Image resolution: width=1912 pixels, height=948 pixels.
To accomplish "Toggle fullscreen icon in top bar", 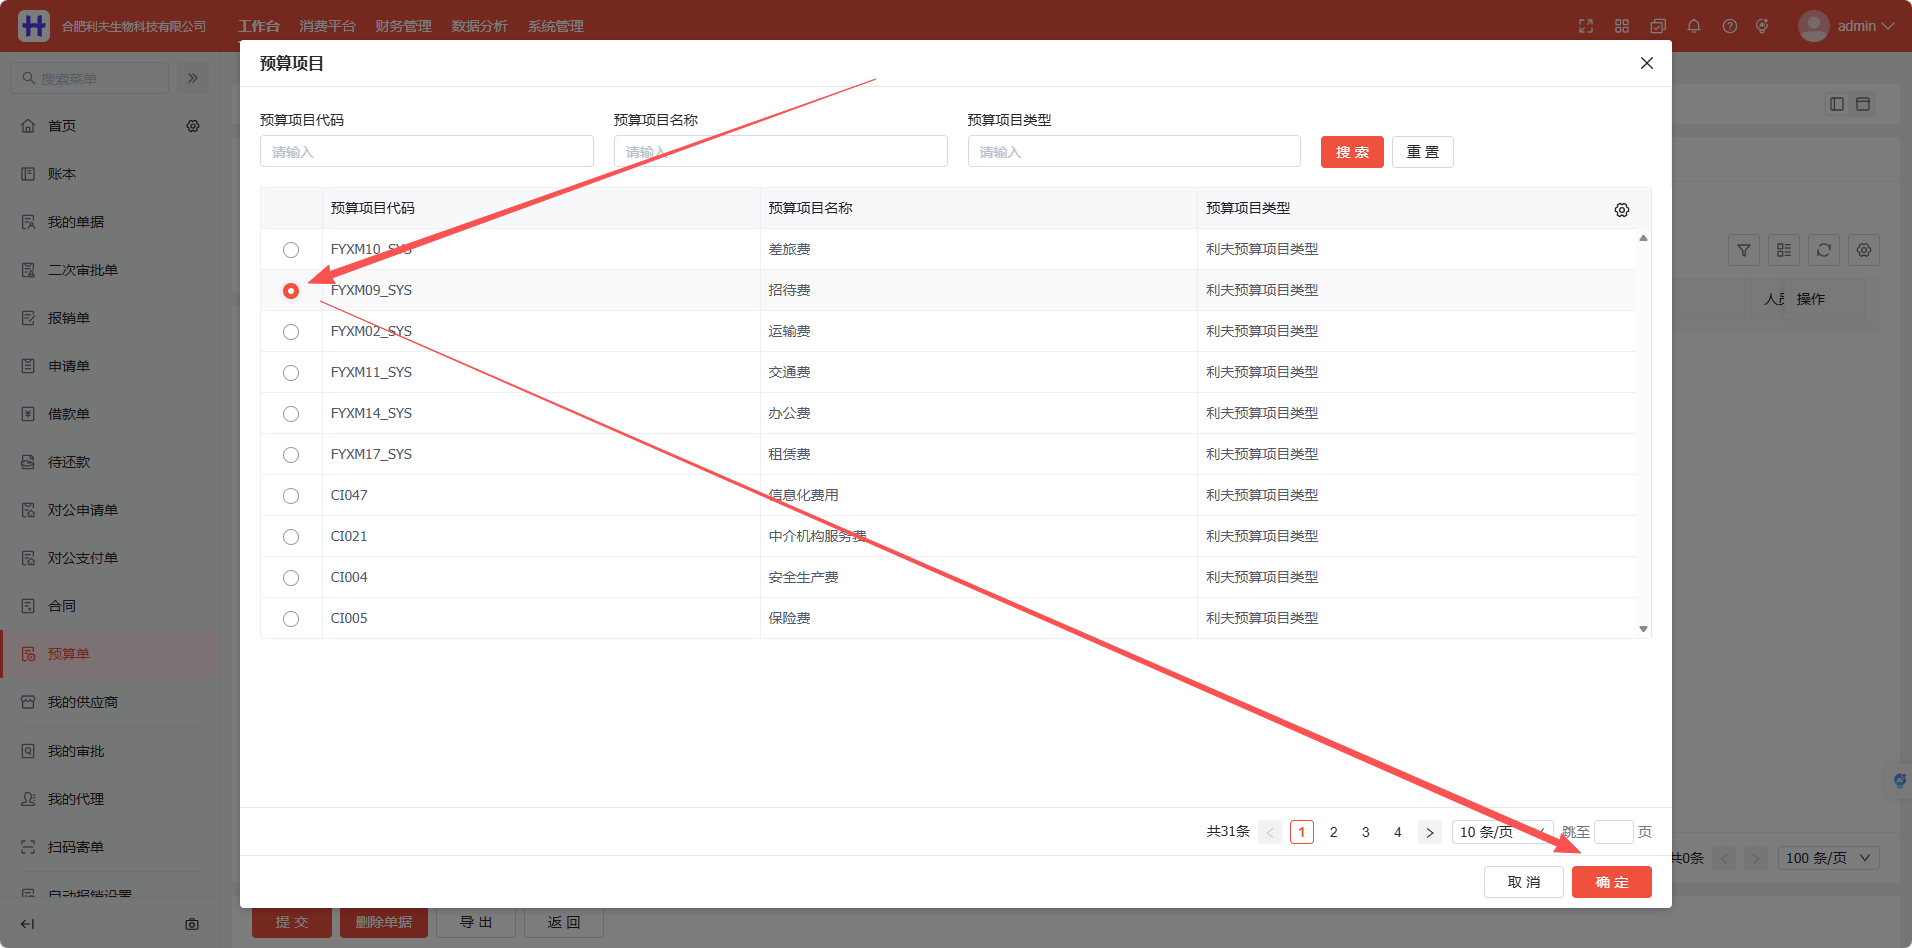I will [x=1586, y=26].
